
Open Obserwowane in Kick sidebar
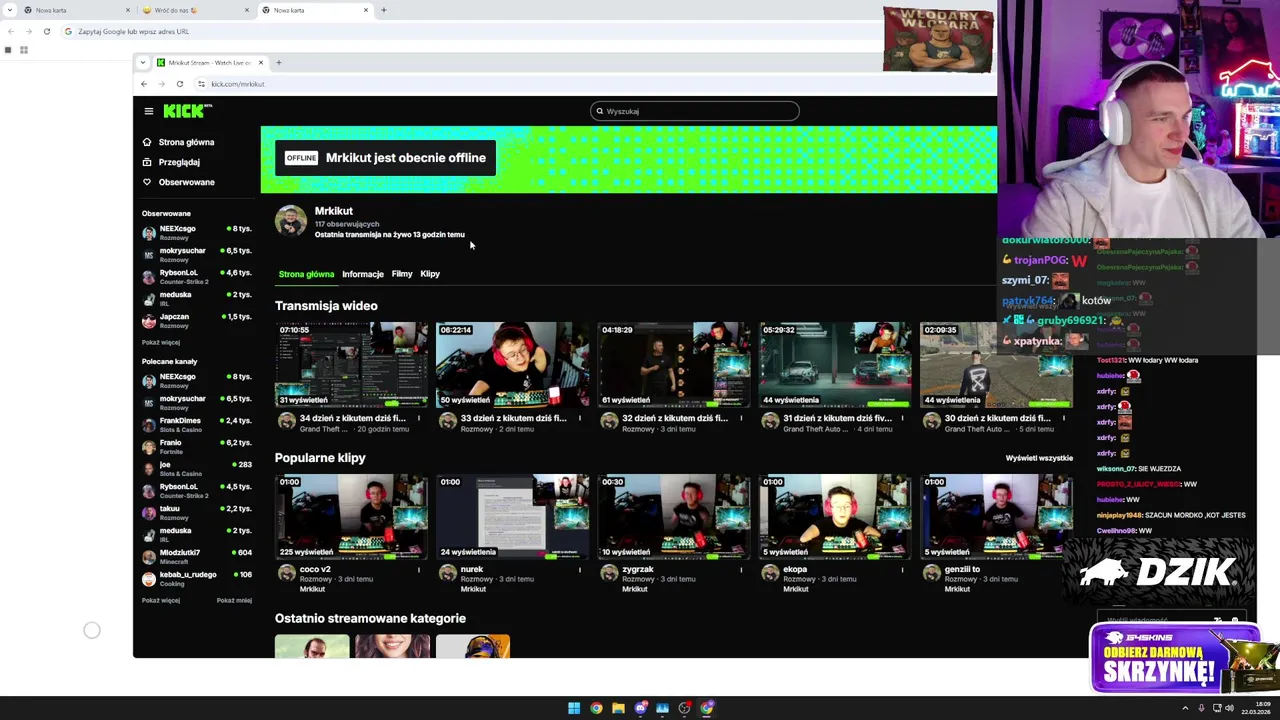pyautogui.click(x=186, y=182)
